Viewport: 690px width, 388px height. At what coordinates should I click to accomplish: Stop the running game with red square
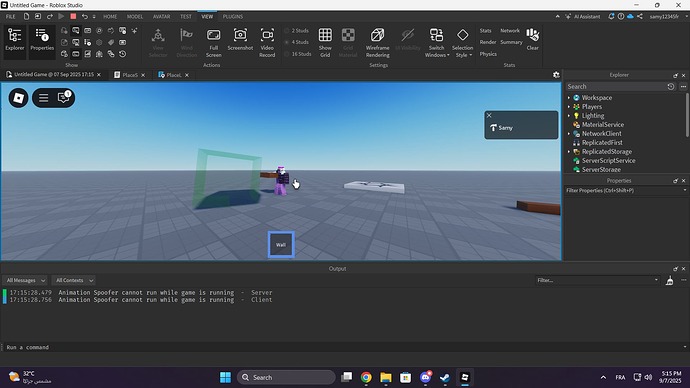(73, 16)
